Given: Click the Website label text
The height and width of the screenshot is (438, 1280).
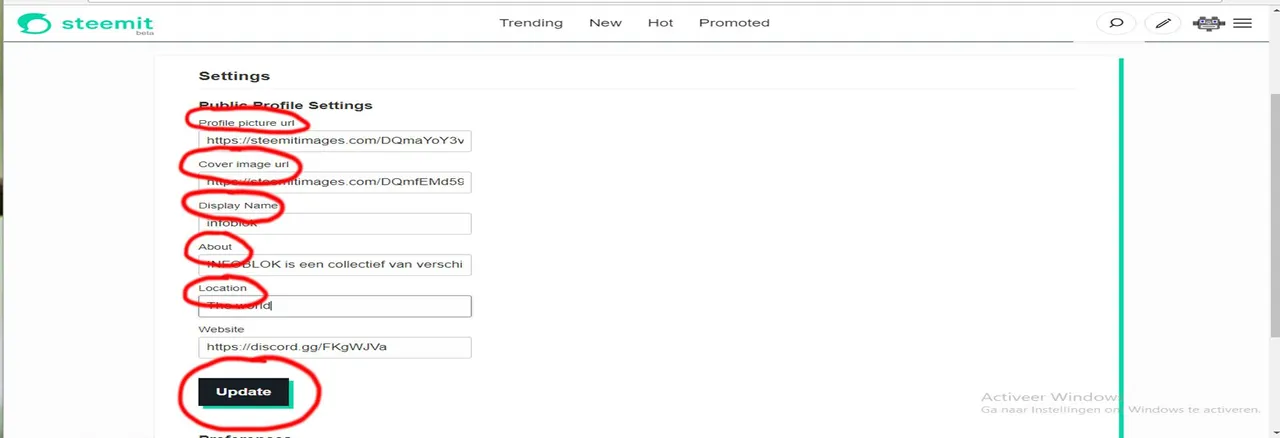Looking at the screenshot, I should pos(221,329).
